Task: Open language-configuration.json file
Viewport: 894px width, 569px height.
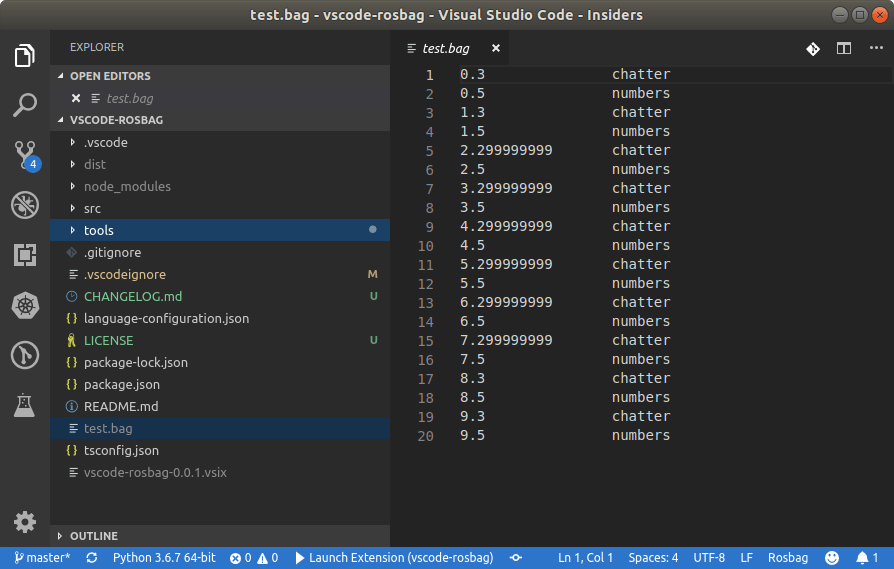Action: pos(220,318)
